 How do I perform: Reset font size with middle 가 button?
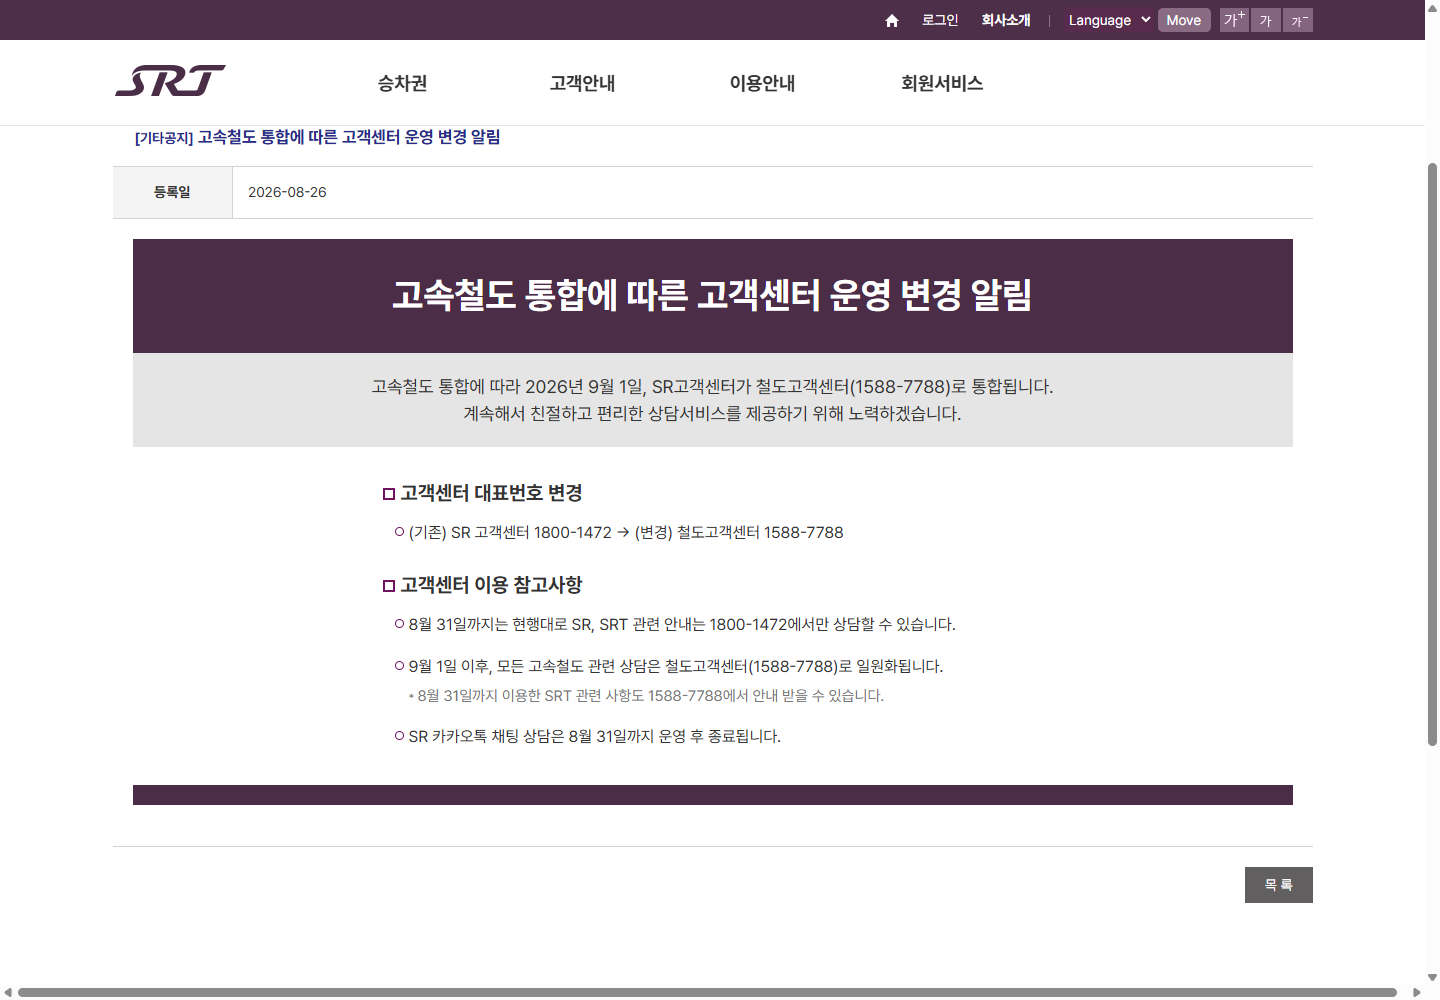[x=1265, y=20]
